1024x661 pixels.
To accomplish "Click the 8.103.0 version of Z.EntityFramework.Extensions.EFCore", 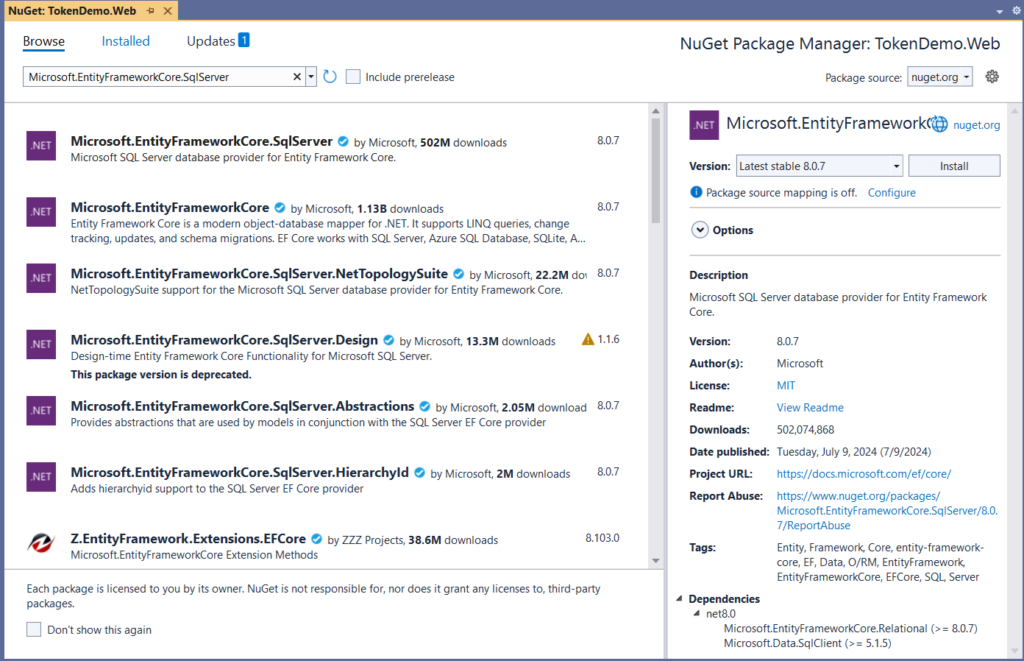I will coord(602,538).
